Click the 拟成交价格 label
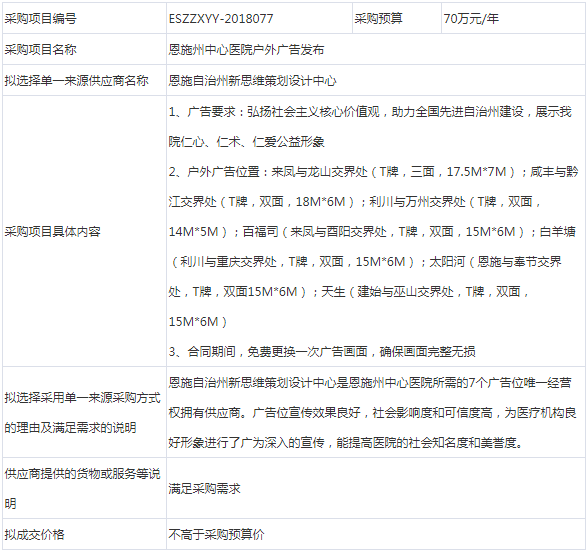Image resolution: width=588 pixels, height=552 pixels. (x=34, y=534)
